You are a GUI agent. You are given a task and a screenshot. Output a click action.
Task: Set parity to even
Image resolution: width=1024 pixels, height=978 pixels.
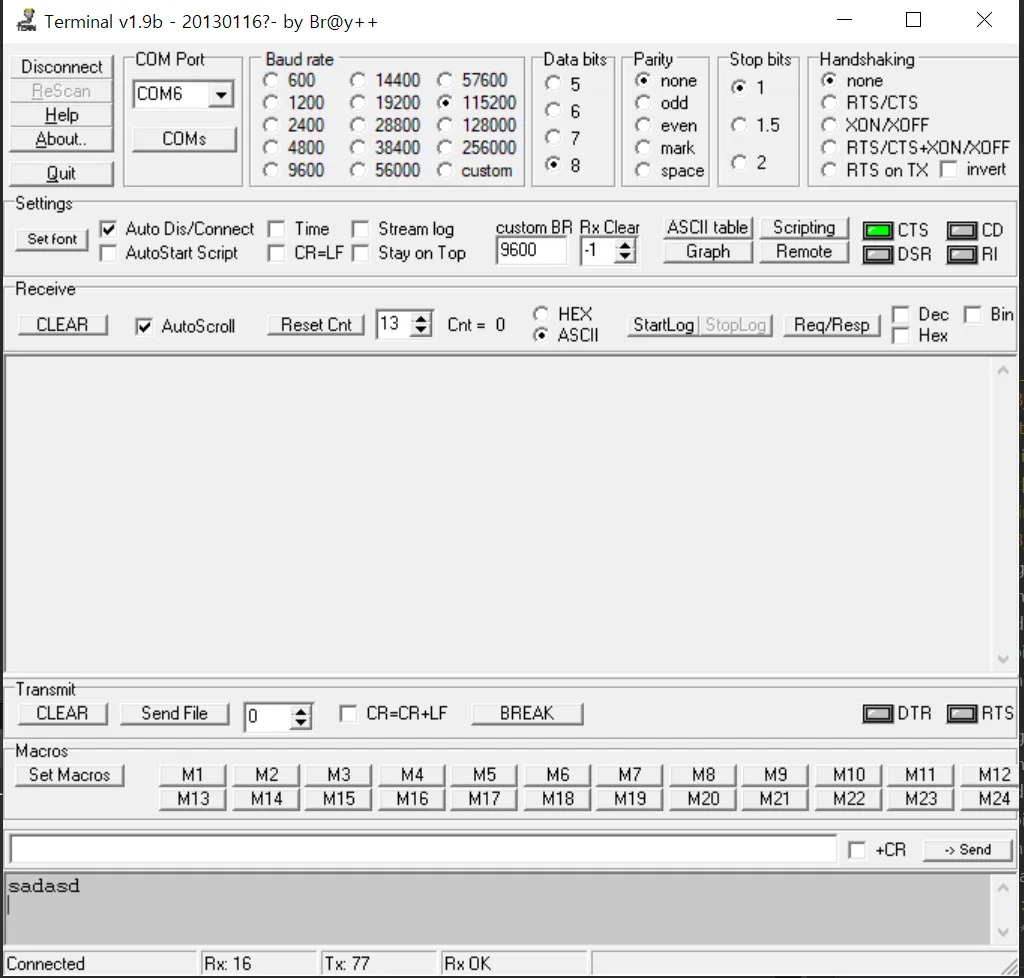click(643, 125)
